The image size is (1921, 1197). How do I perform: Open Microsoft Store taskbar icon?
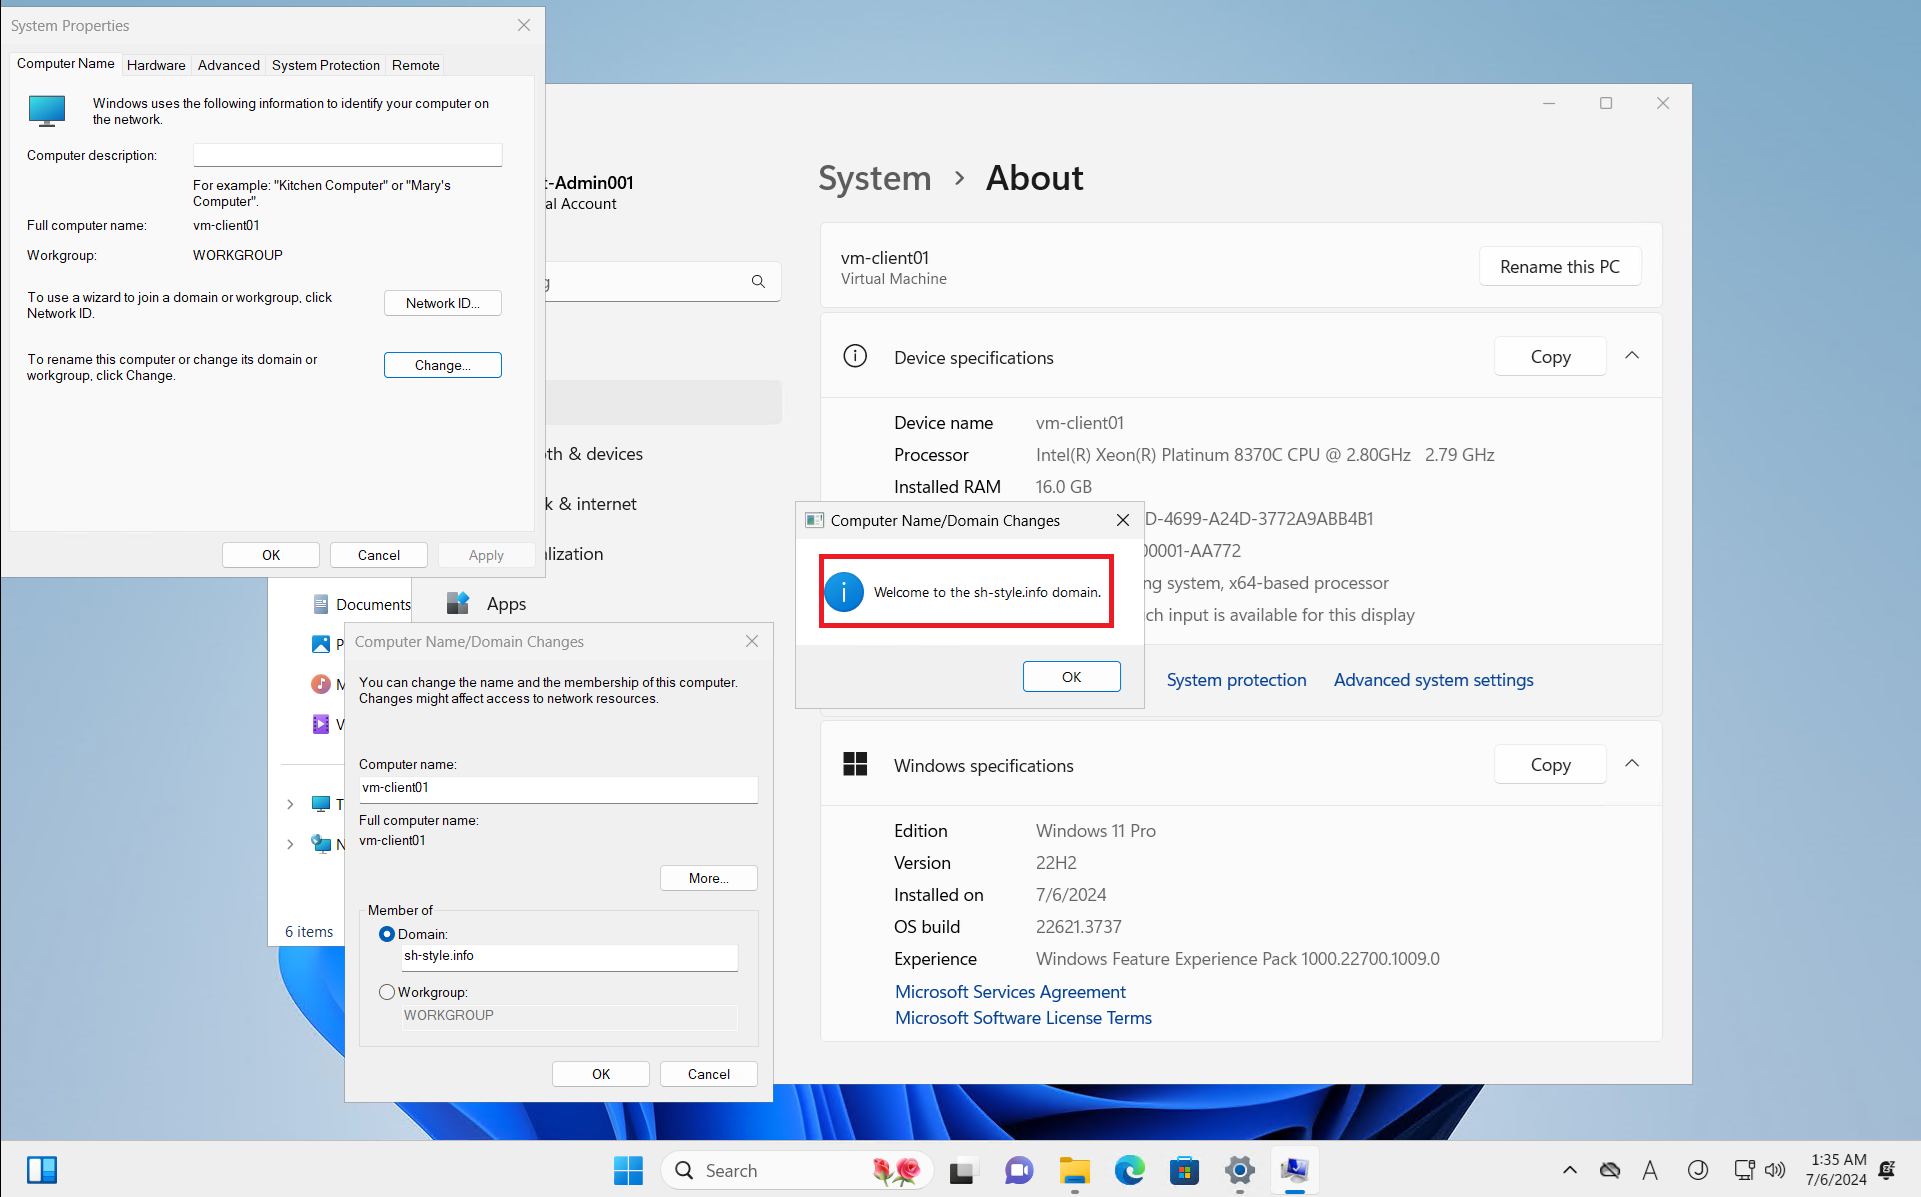[1184, 1170]
